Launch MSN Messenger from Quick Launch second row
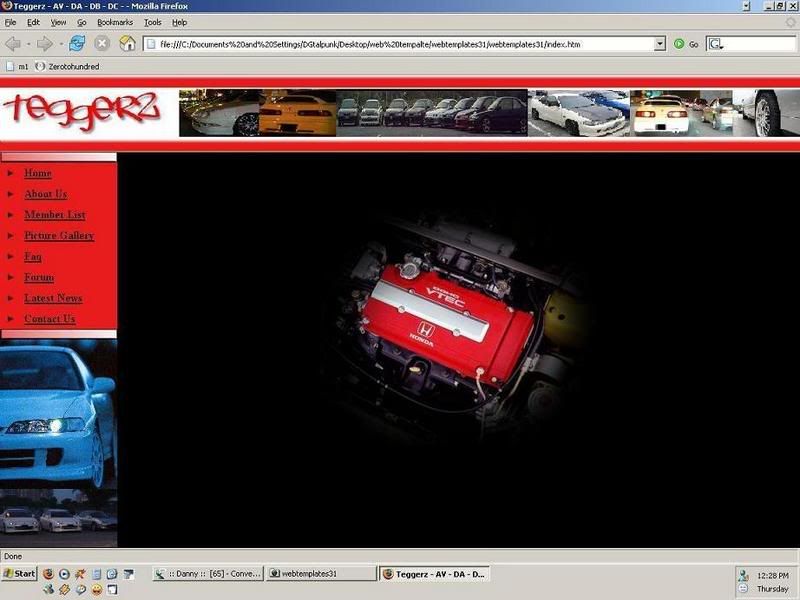The width and height of the screenshot is (800, 600). [48, 590]
